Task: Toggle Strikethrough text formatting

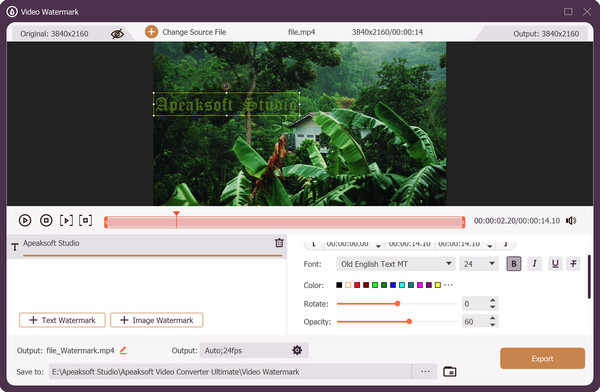Action: click(x=574, y=264)
